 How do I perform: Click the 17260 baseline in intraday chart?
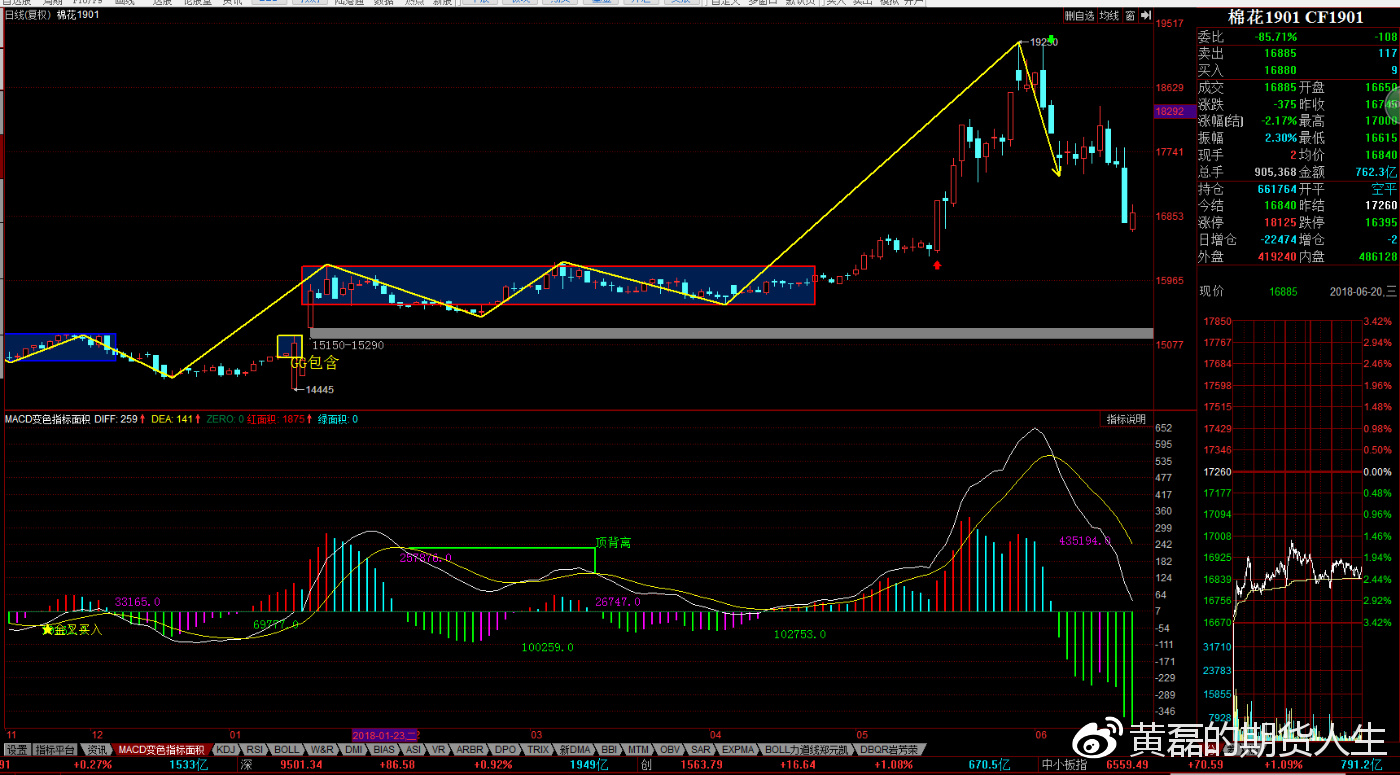click(x=1217, y=472)
